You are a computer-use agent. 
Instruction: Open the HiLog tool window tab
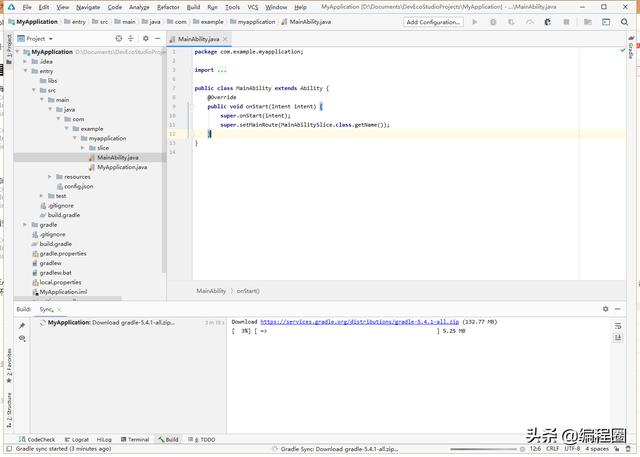104,439
